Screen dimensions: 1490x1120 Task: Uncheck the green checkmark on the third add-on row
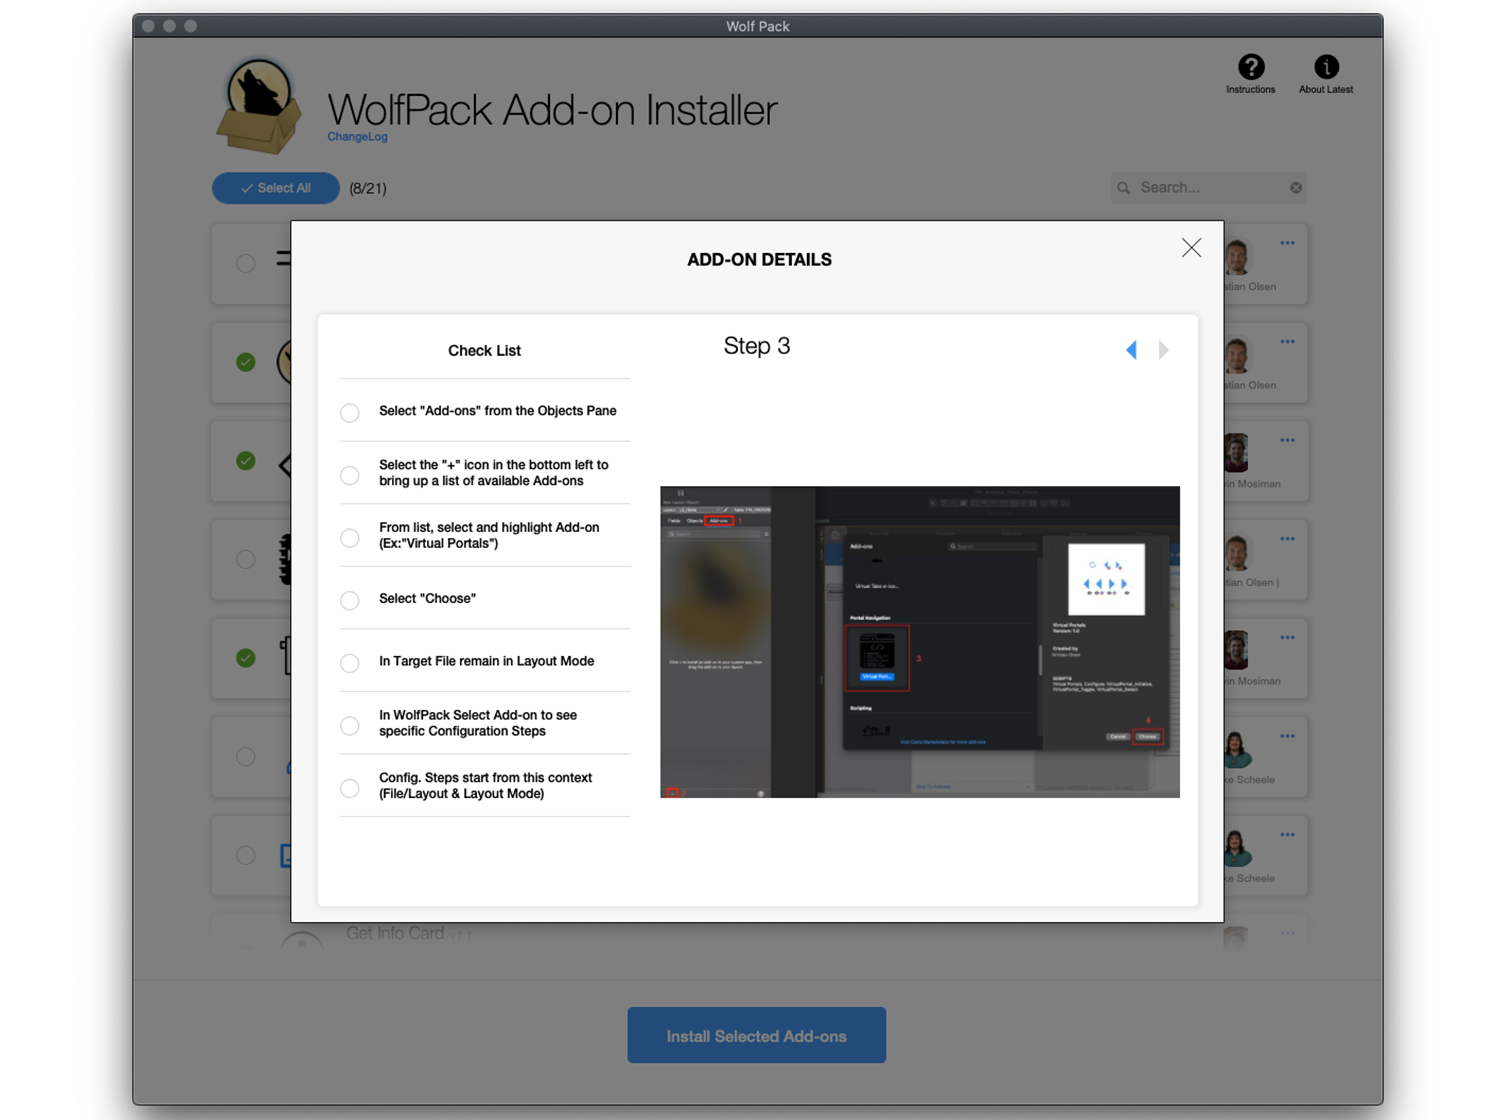[246, 461]
